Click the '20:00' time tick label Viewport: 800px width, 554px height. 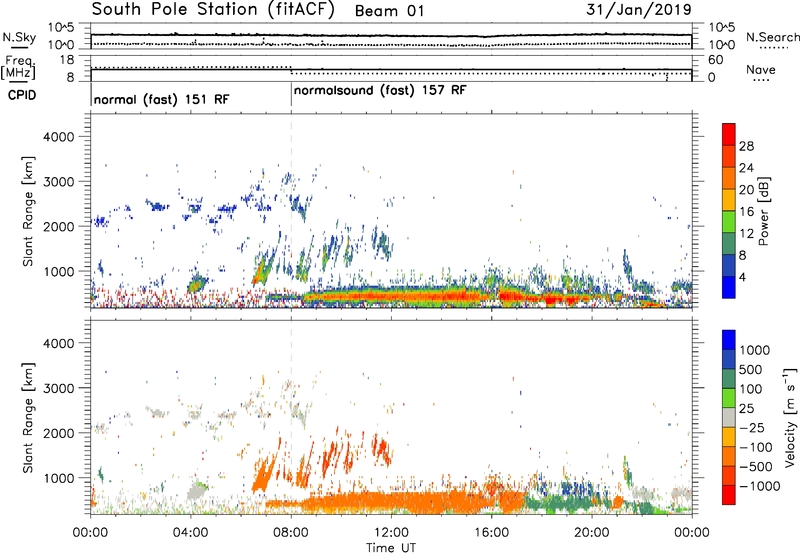click(592, 533)
